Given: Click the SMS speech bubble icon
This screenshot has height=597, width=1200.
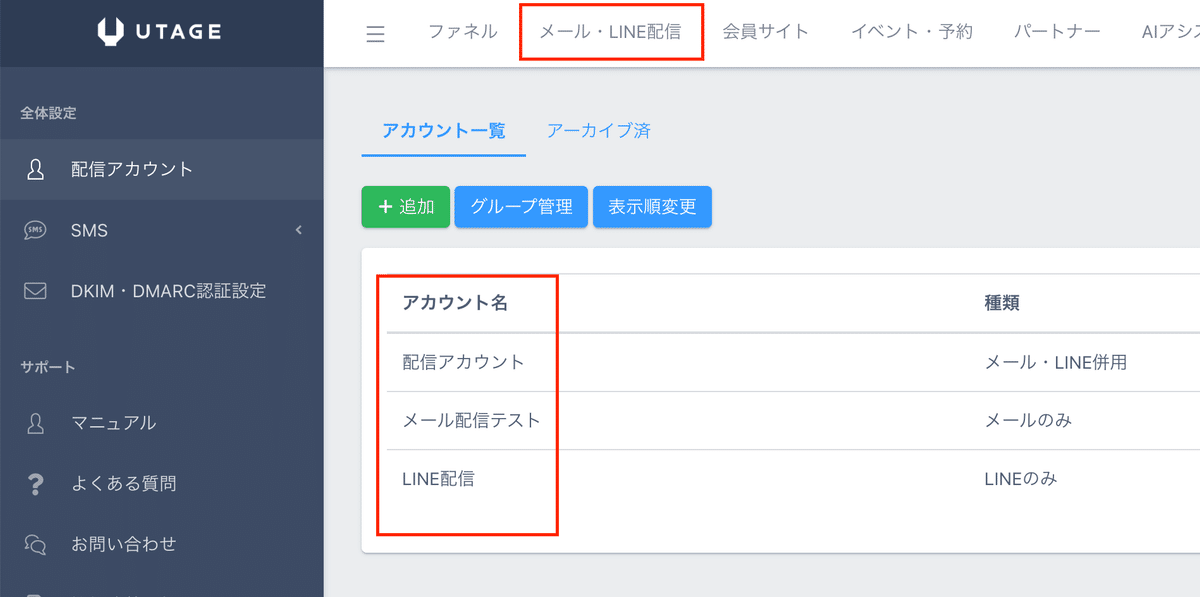Looking at the screenshot, I should 35,230.
